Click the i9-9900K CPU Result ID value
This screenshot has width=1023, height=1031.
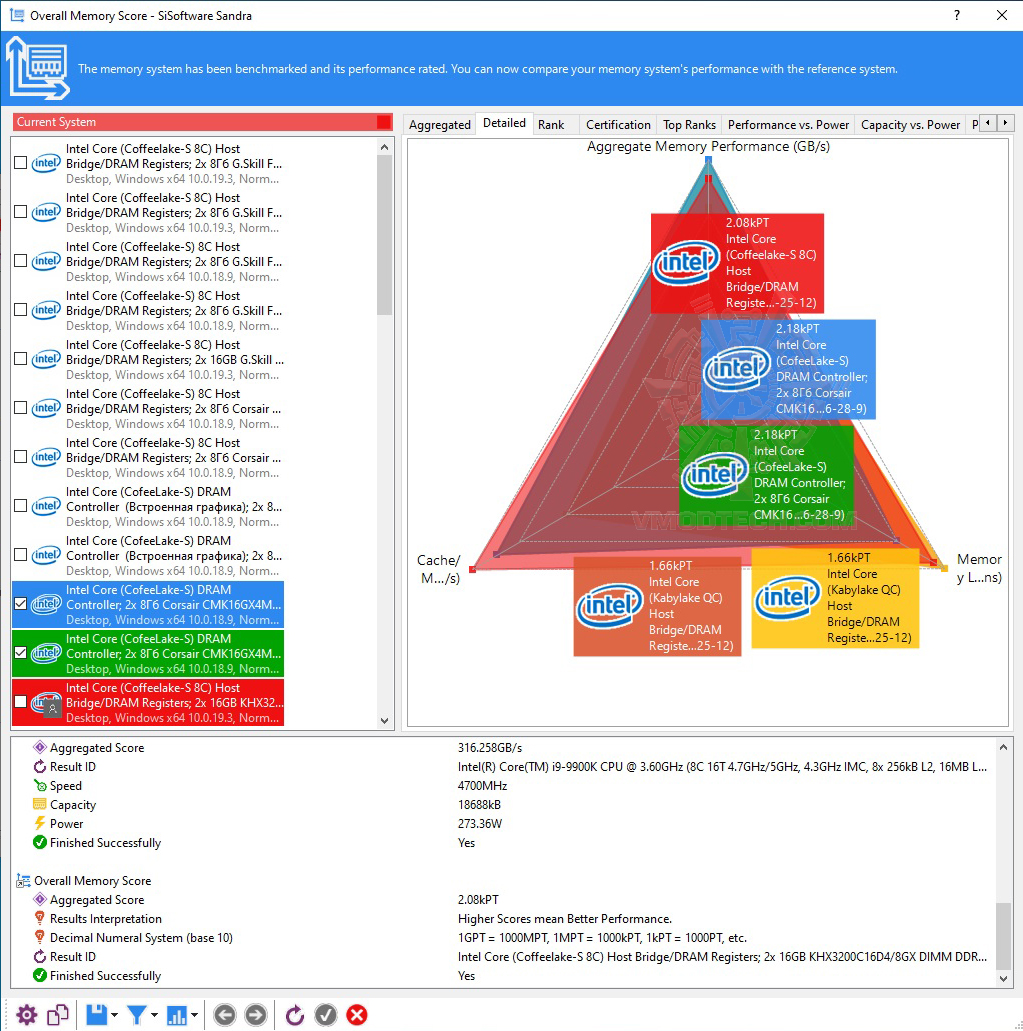(722, 767)
